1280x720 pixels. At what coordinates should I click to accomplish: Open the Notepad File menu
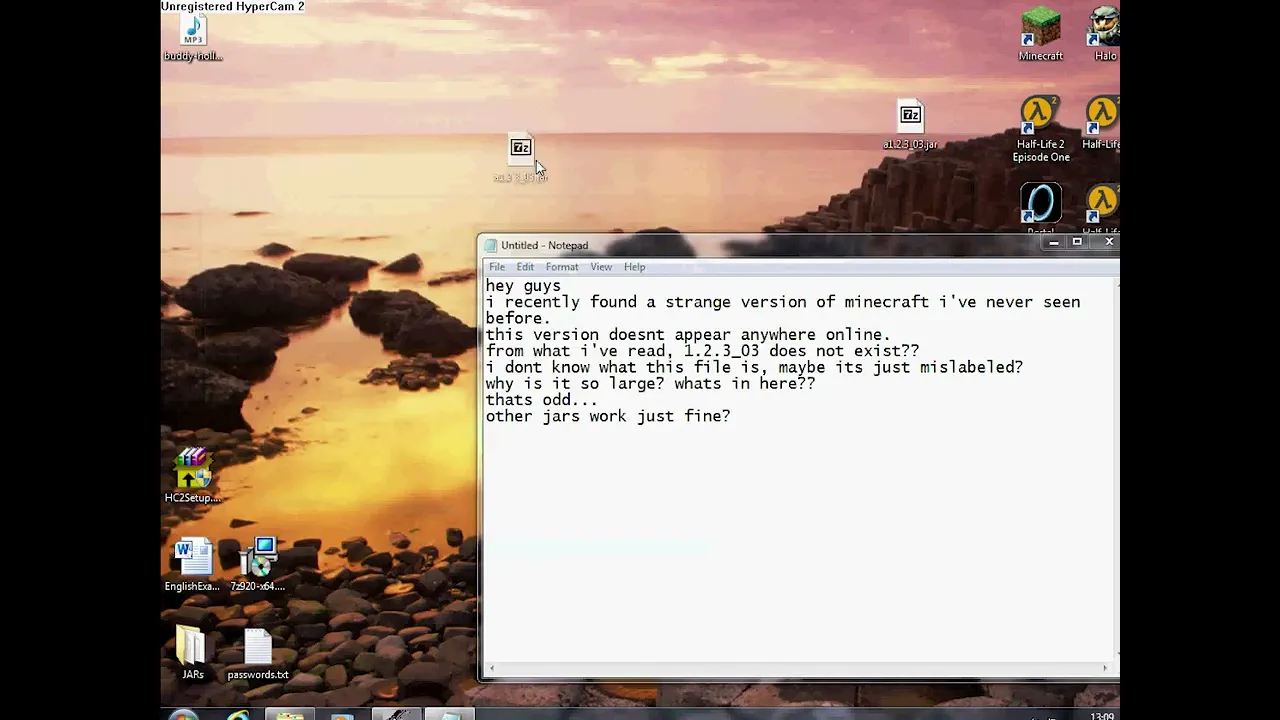click(497, 267)
